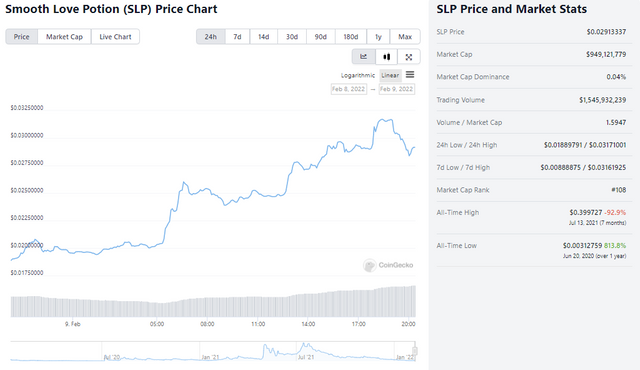Image resolution: width=640 pixels, height=370 pixels.
Task: Click the $0.03250000 axis label
Action: [x=27, y=108]
